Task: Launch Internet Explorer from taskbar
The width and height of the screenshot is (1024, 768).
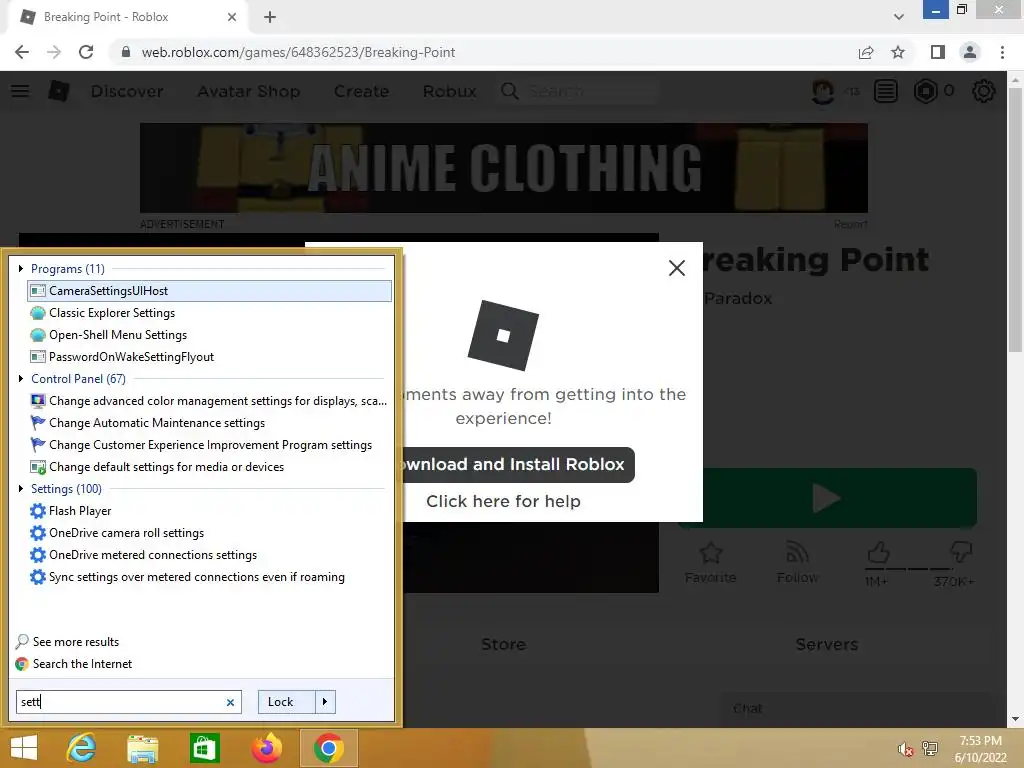Action: [82, 748]
